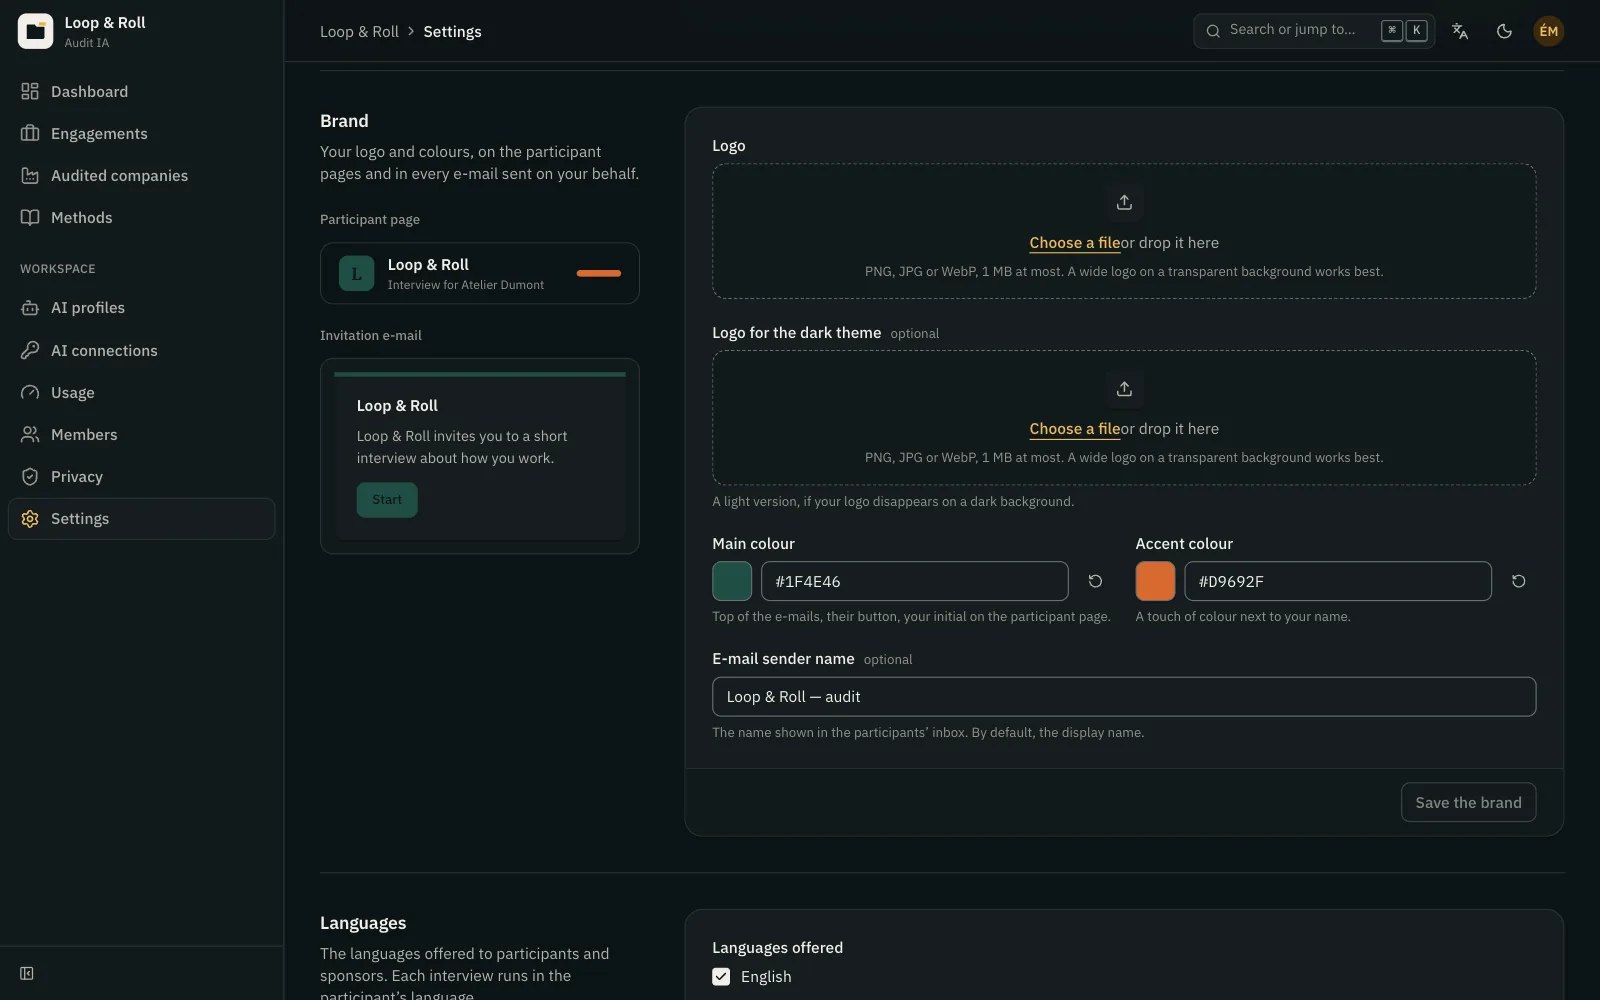Click the Settings breadcrumb text

coord(452,32)
